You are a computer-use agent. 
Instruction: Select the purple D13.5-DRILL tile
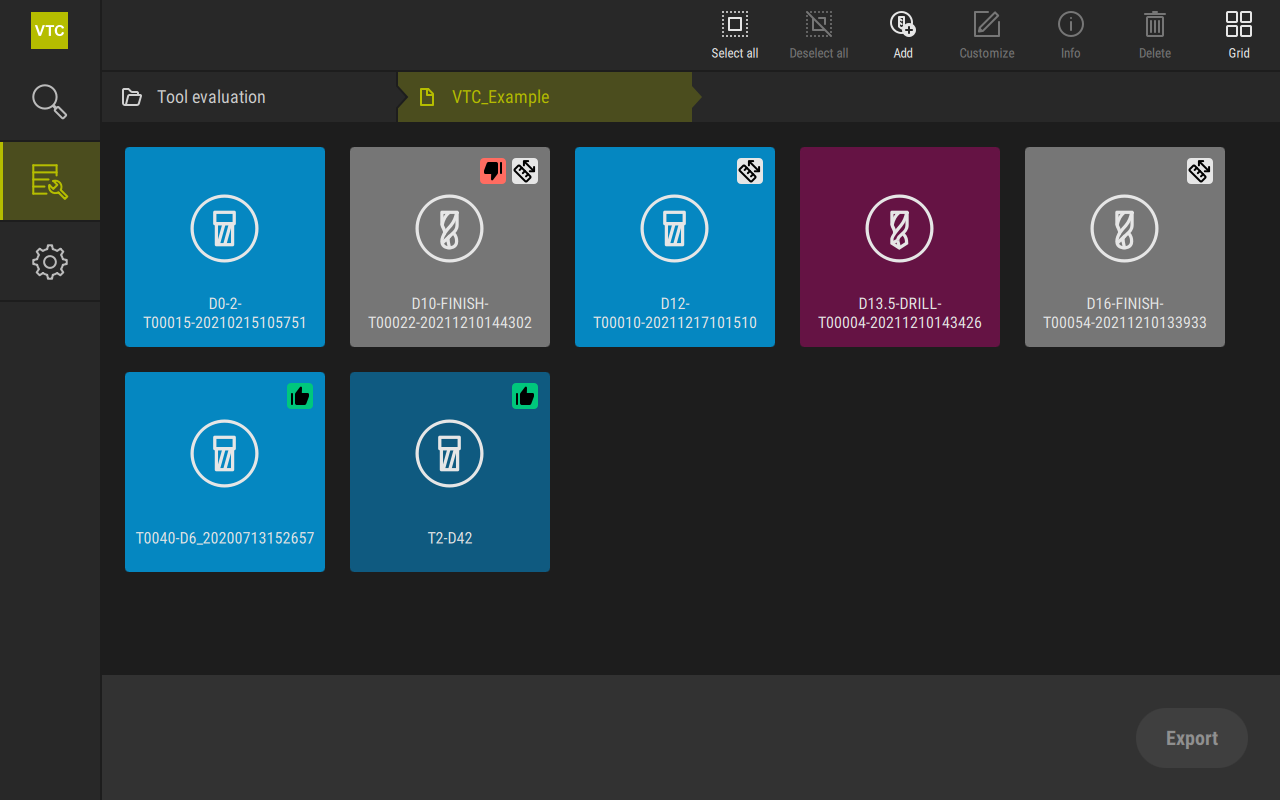pyautogui.click(x=900, y=247)
